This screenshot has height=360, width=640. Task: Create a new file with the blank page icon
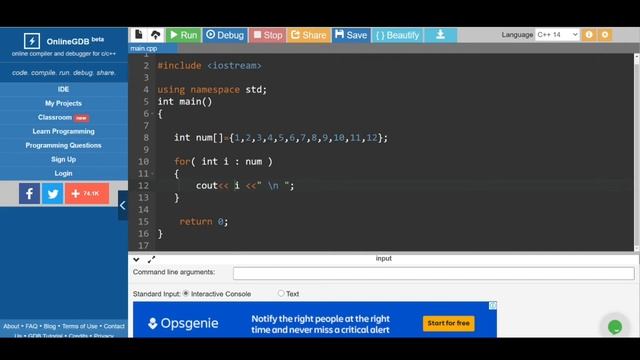point(139,35)
